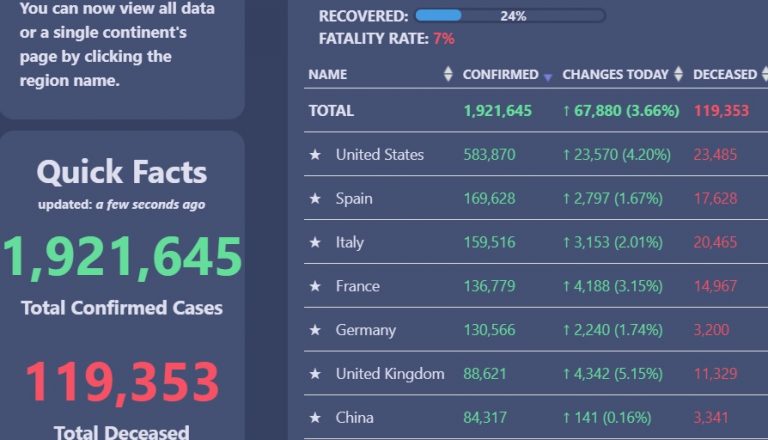768x440 pixels.
Task: Open the France row link
Action: point(358,286)
